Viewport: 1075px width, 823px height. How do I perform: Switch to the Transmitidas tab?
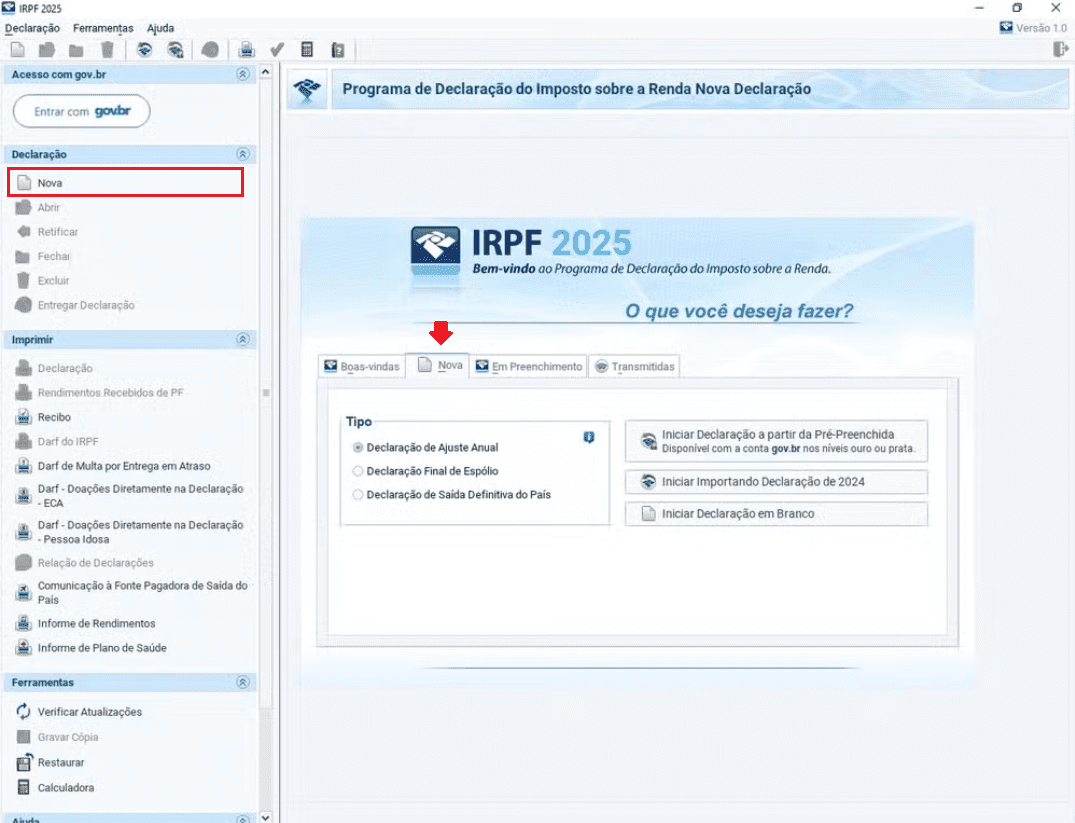(635, 366)
